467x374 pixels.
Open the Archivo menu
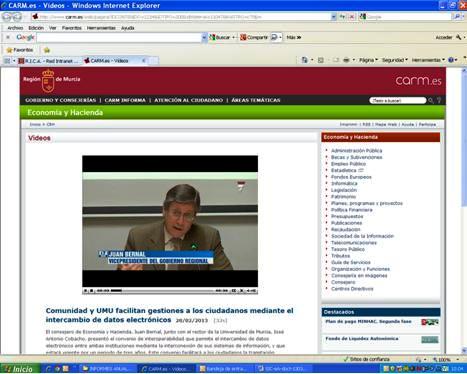[x=15, y=28]
